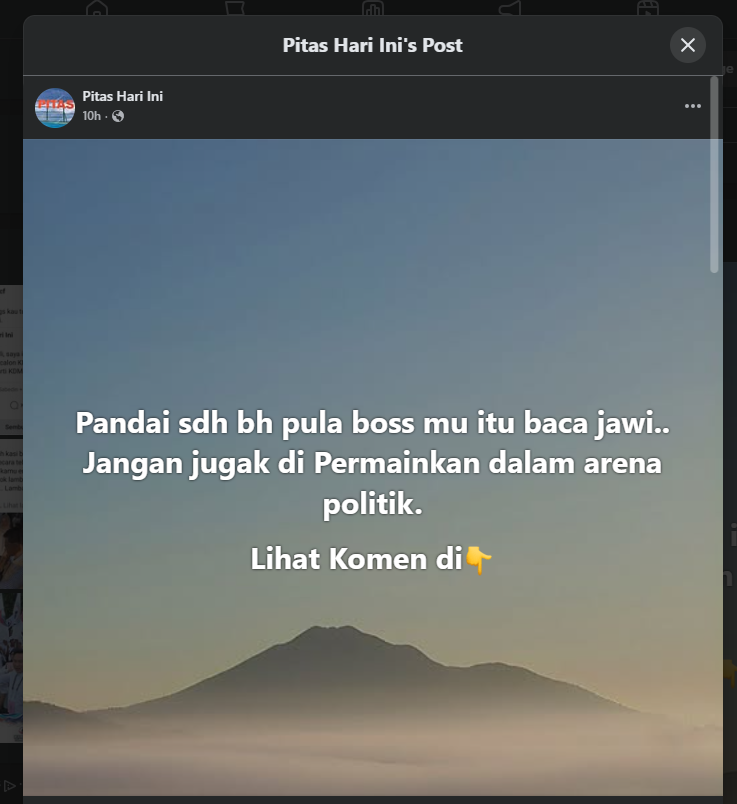Click the globe public audience icon
737x804 pixels.
pyautogui.click(x=118, y=116)
